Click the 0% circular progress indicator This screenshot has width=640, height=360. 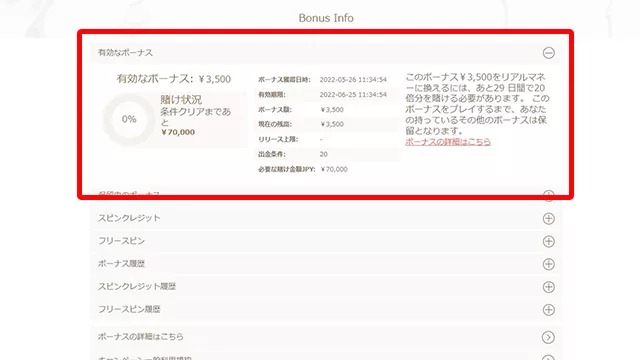129,119
